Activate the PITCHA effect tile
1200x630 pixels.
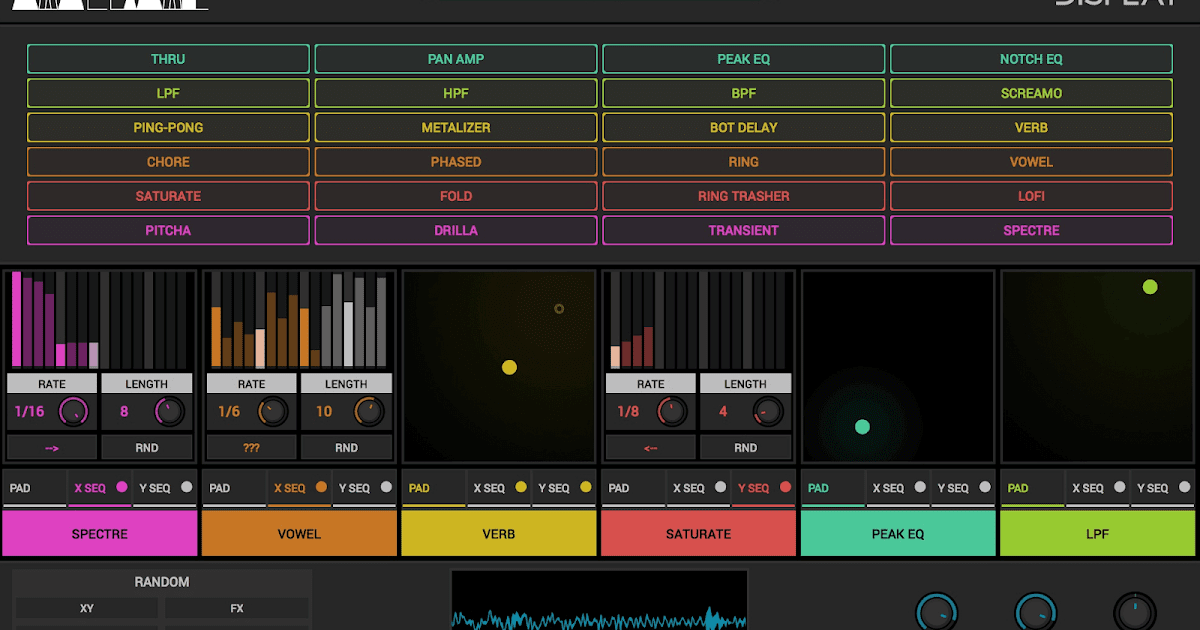(168, 230)
